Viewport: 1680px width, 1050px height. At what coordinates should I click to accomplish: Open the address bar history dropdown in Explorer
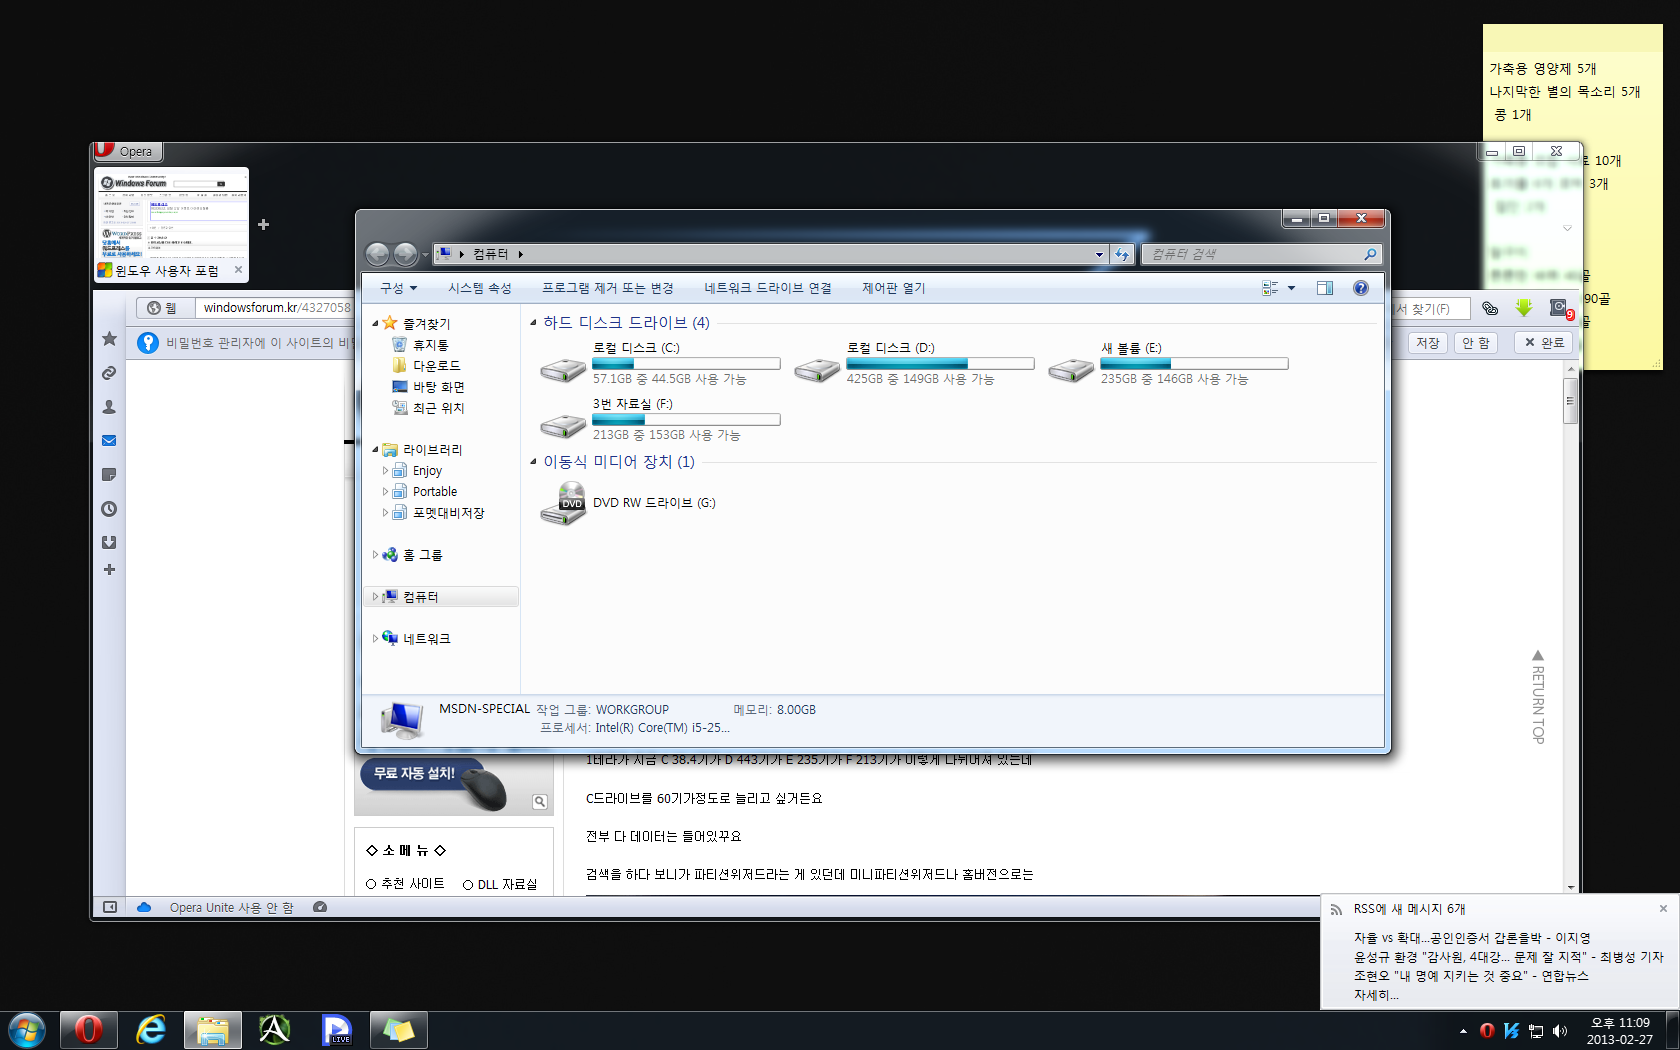[1099, 254]
